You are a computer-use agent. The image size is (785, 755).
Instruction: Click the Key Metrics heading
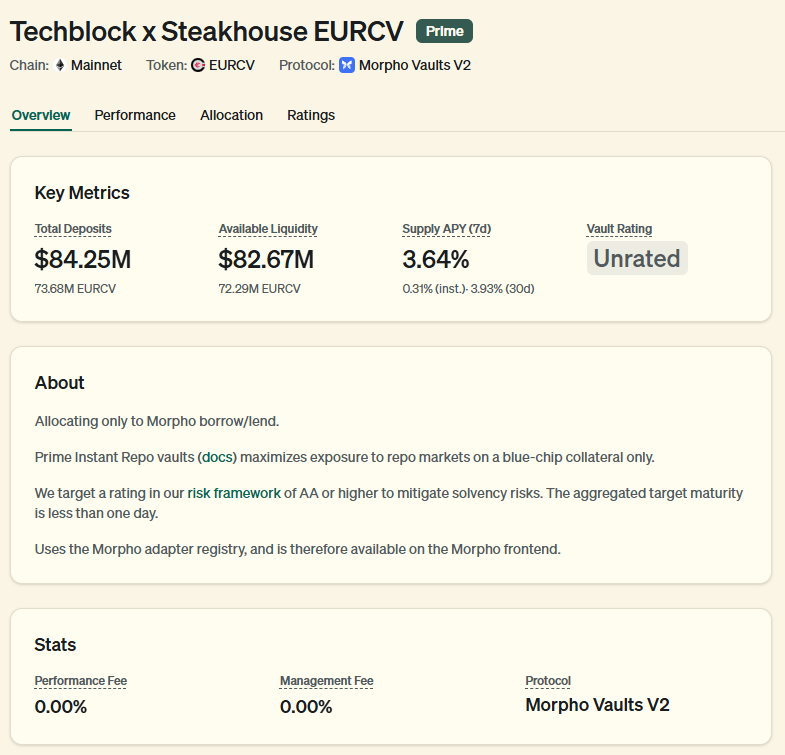point(82,193)
